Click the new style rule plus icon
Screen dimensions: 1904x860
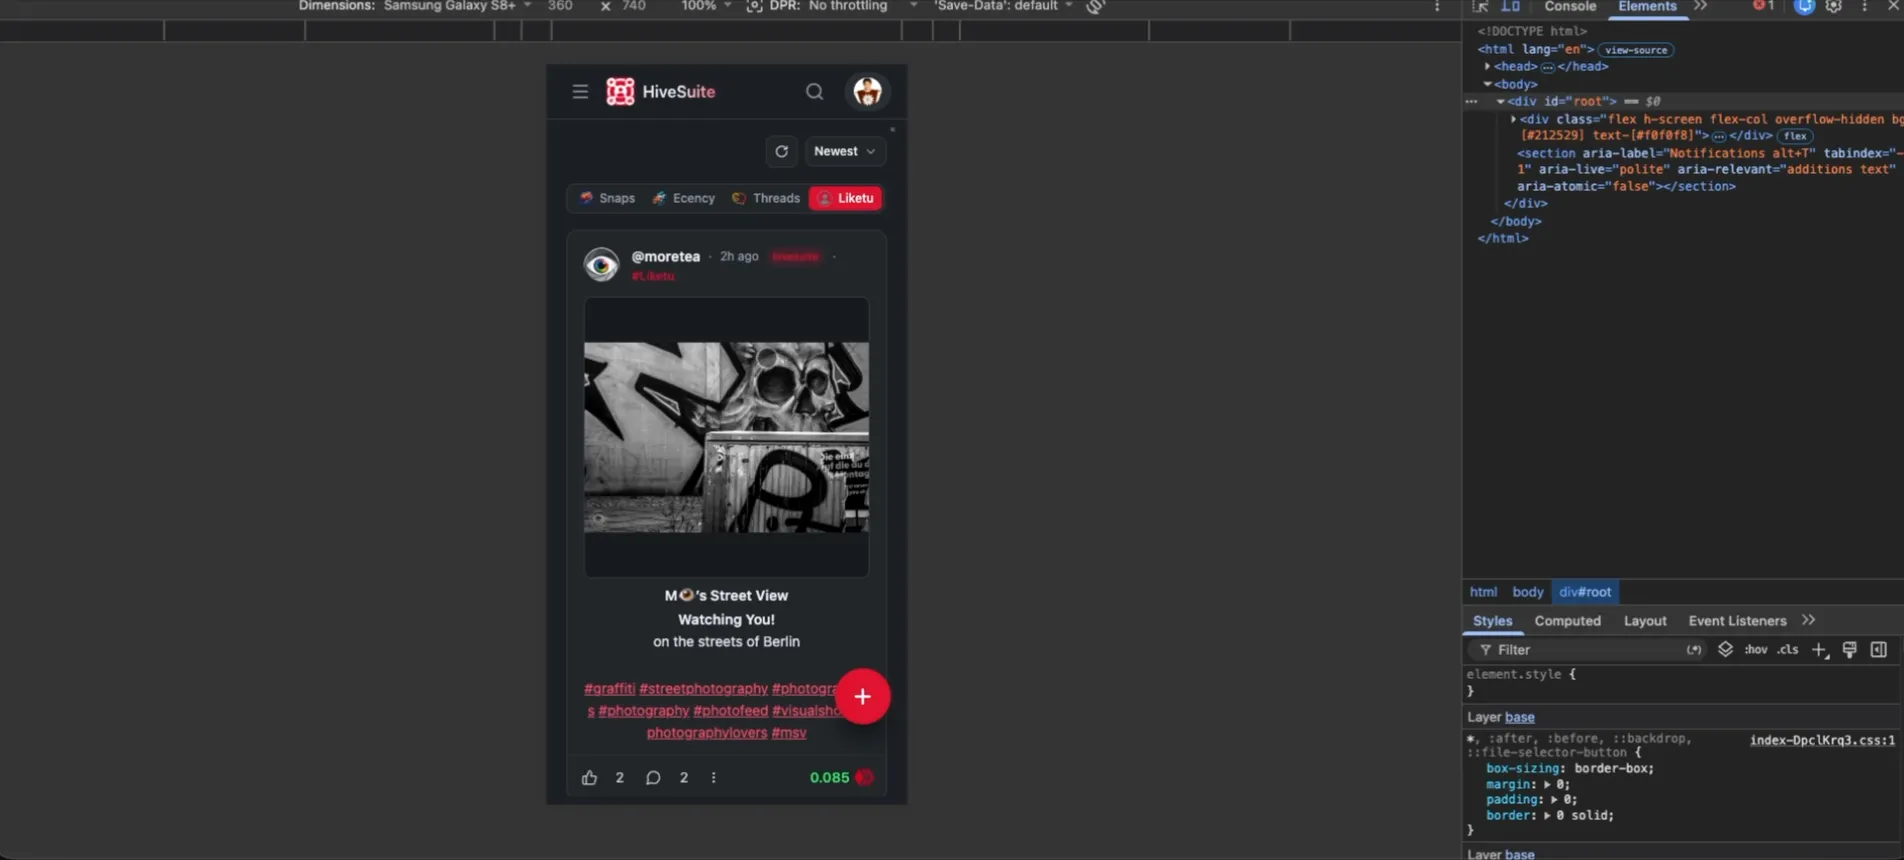click(1820, 650)
